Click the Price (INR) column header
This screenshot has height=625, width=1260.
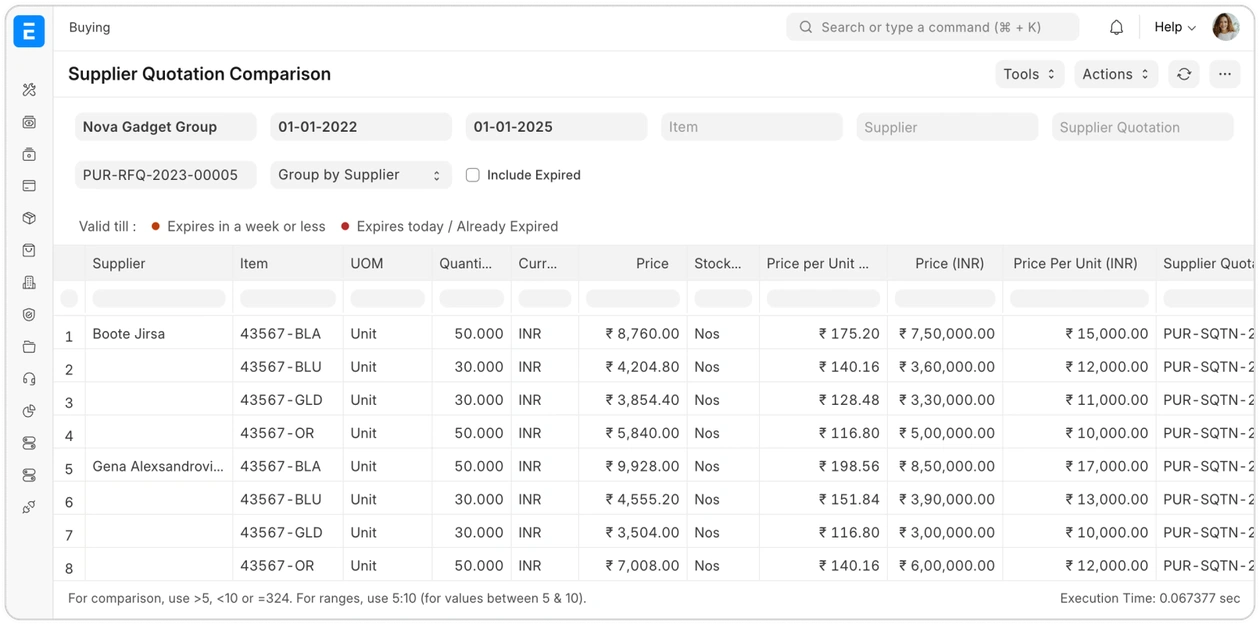coord(949,264)
